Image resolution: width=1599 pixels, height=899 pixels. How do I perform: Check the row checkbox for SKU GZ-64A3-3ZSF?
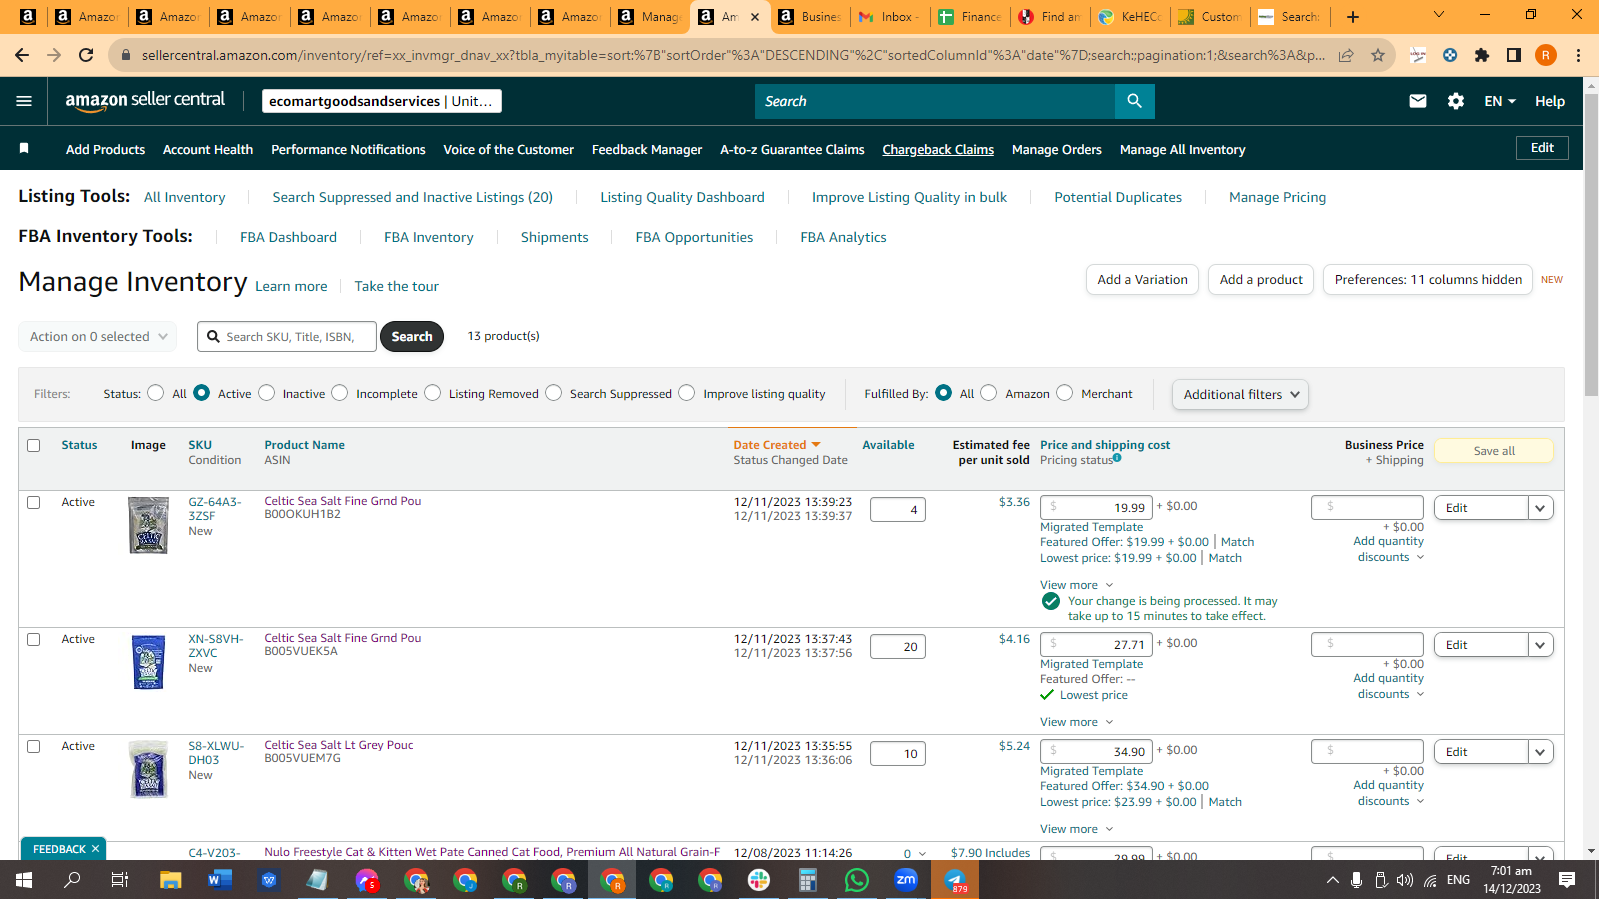pos(34,502)
